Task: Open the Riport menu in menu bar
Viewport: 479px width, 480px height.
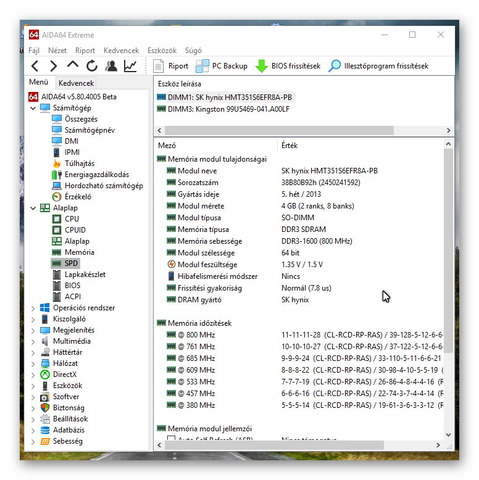Action: point(85,50)
